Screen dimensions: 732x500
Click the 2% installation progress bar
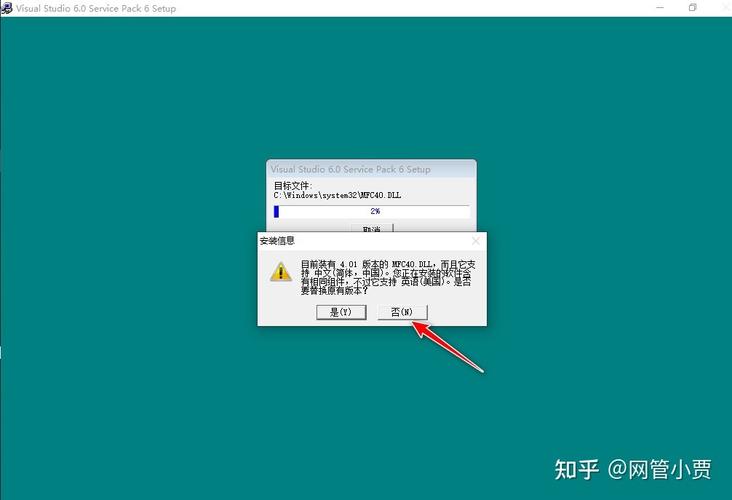(x=372, y=211)
